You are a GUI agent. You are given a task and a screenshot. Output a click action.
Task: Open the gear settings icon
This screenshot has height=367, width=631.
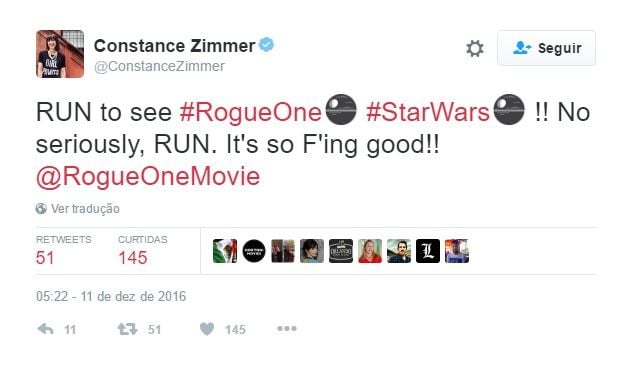click(474, 48)
